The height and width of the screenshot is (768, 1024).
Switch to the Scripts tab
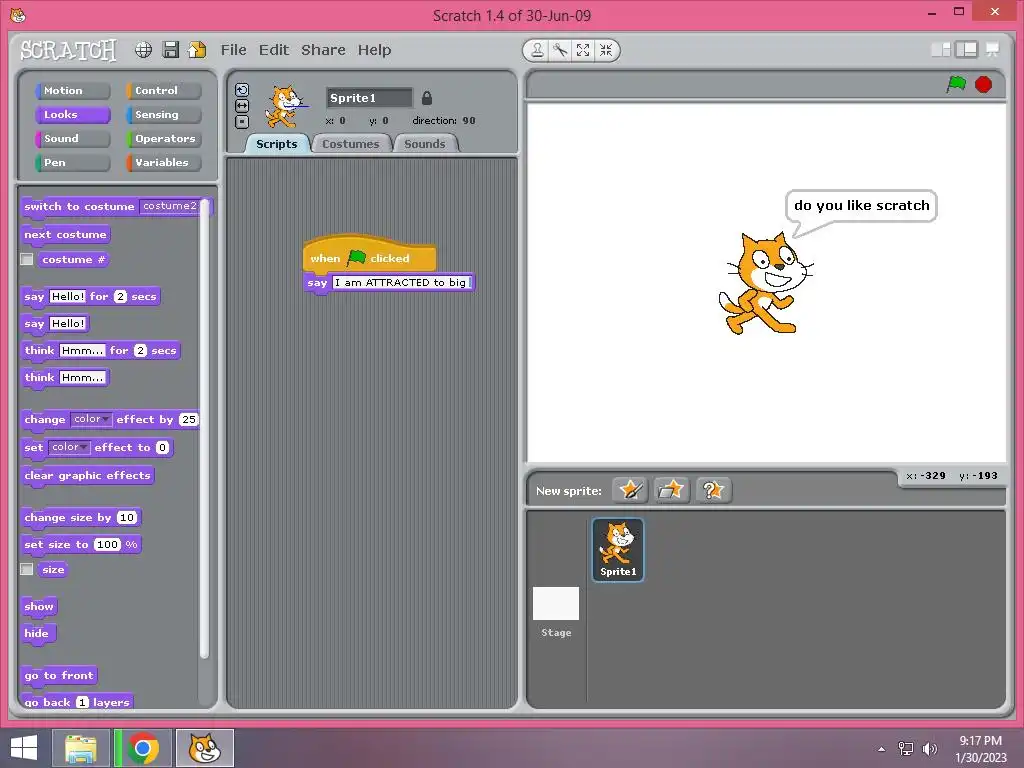tap(276, 144)
